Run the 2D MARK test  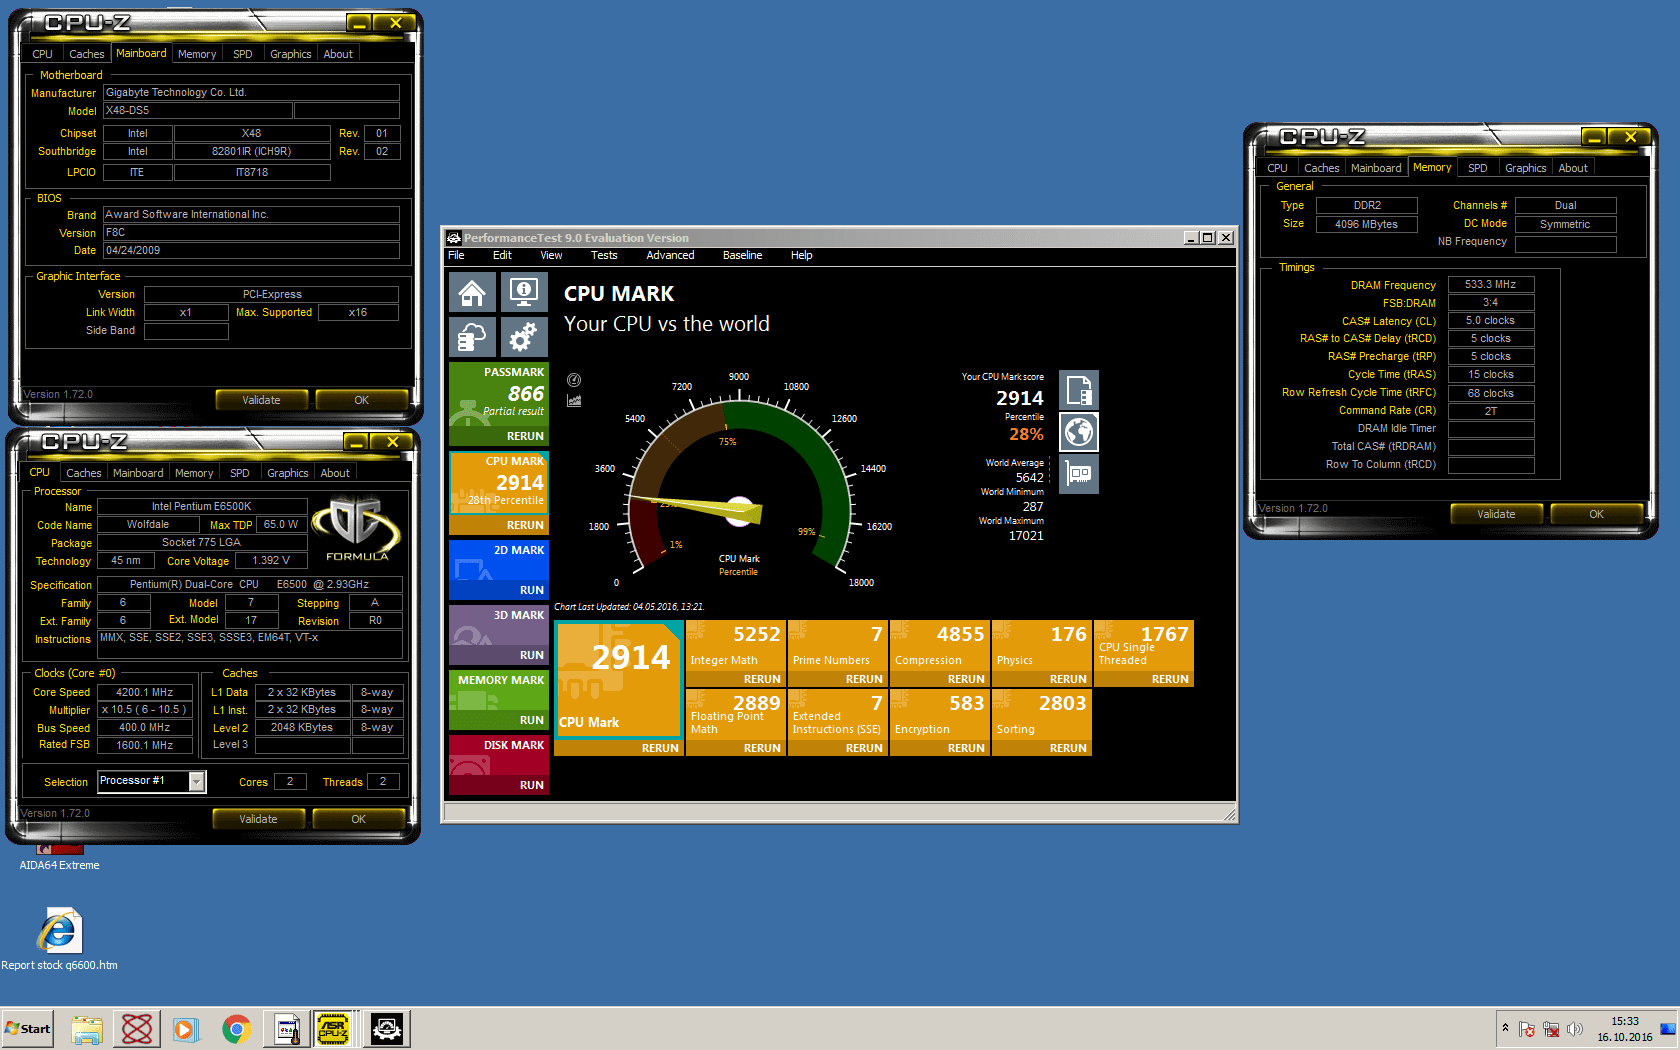pos(532,590)
